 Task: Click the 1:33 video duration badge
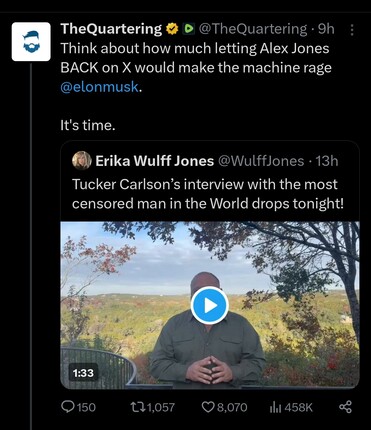tap(83, 373)
